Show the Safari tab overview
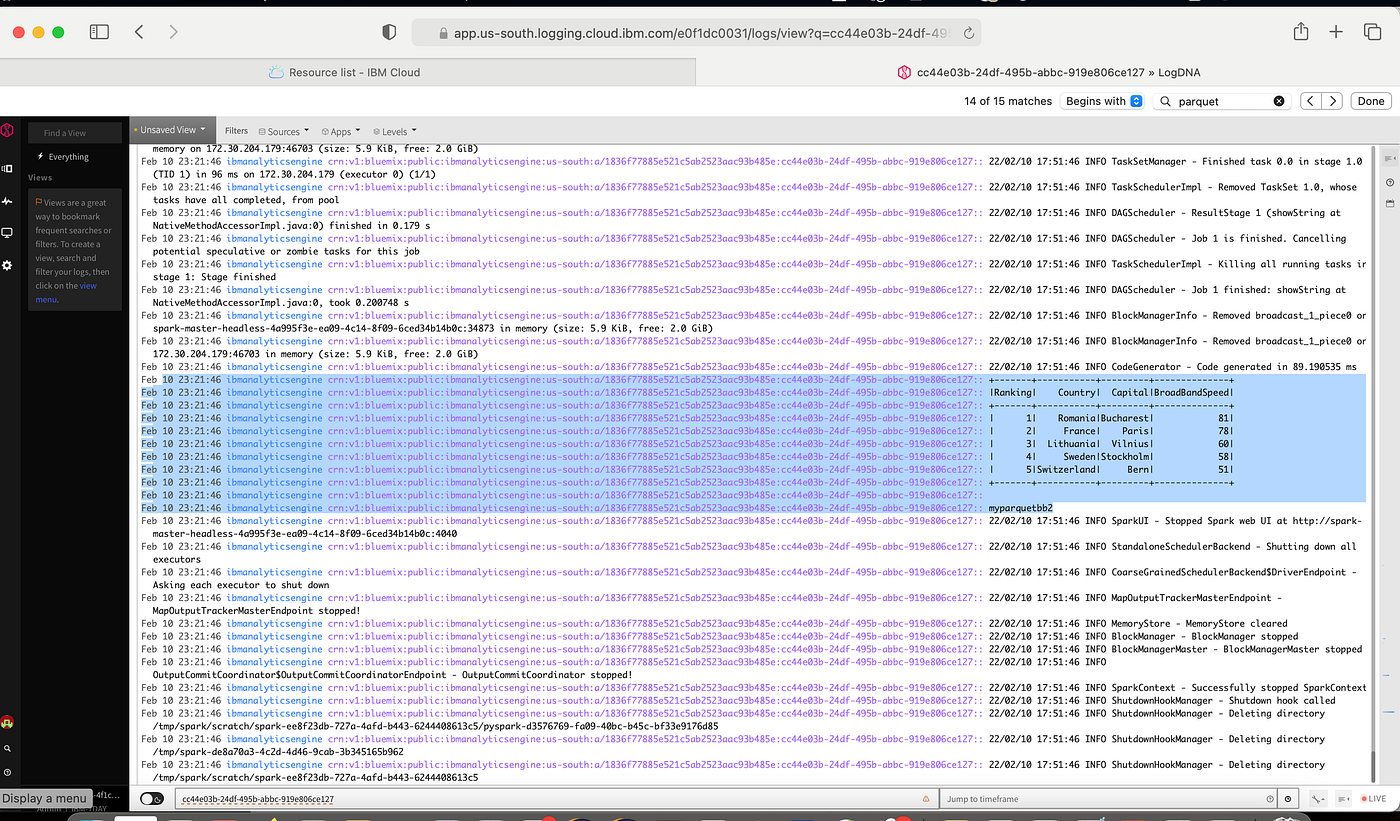The width and height of the screenshot is (1400, 821). click(1372, 32)
